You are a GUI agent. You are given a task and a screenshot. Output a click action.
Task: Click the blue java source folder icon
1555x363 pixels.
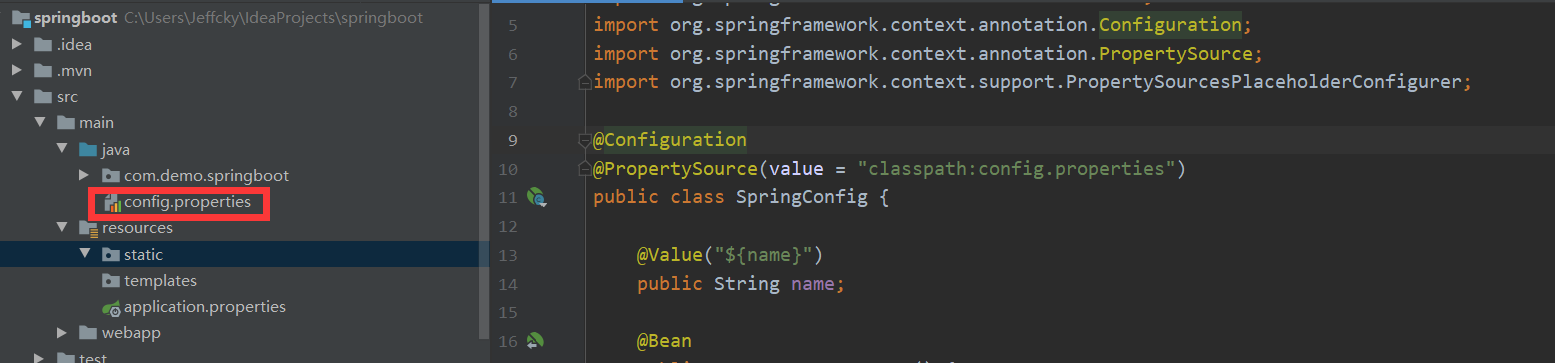click(88, 150)
